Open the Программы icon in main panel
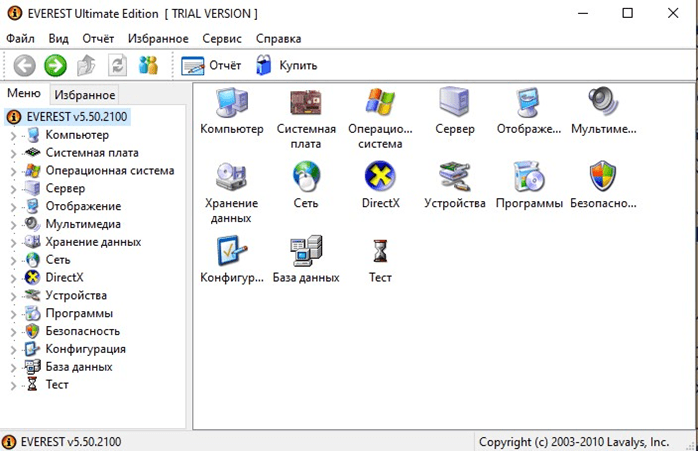This screenshot has height=452, width=699. 528,177
